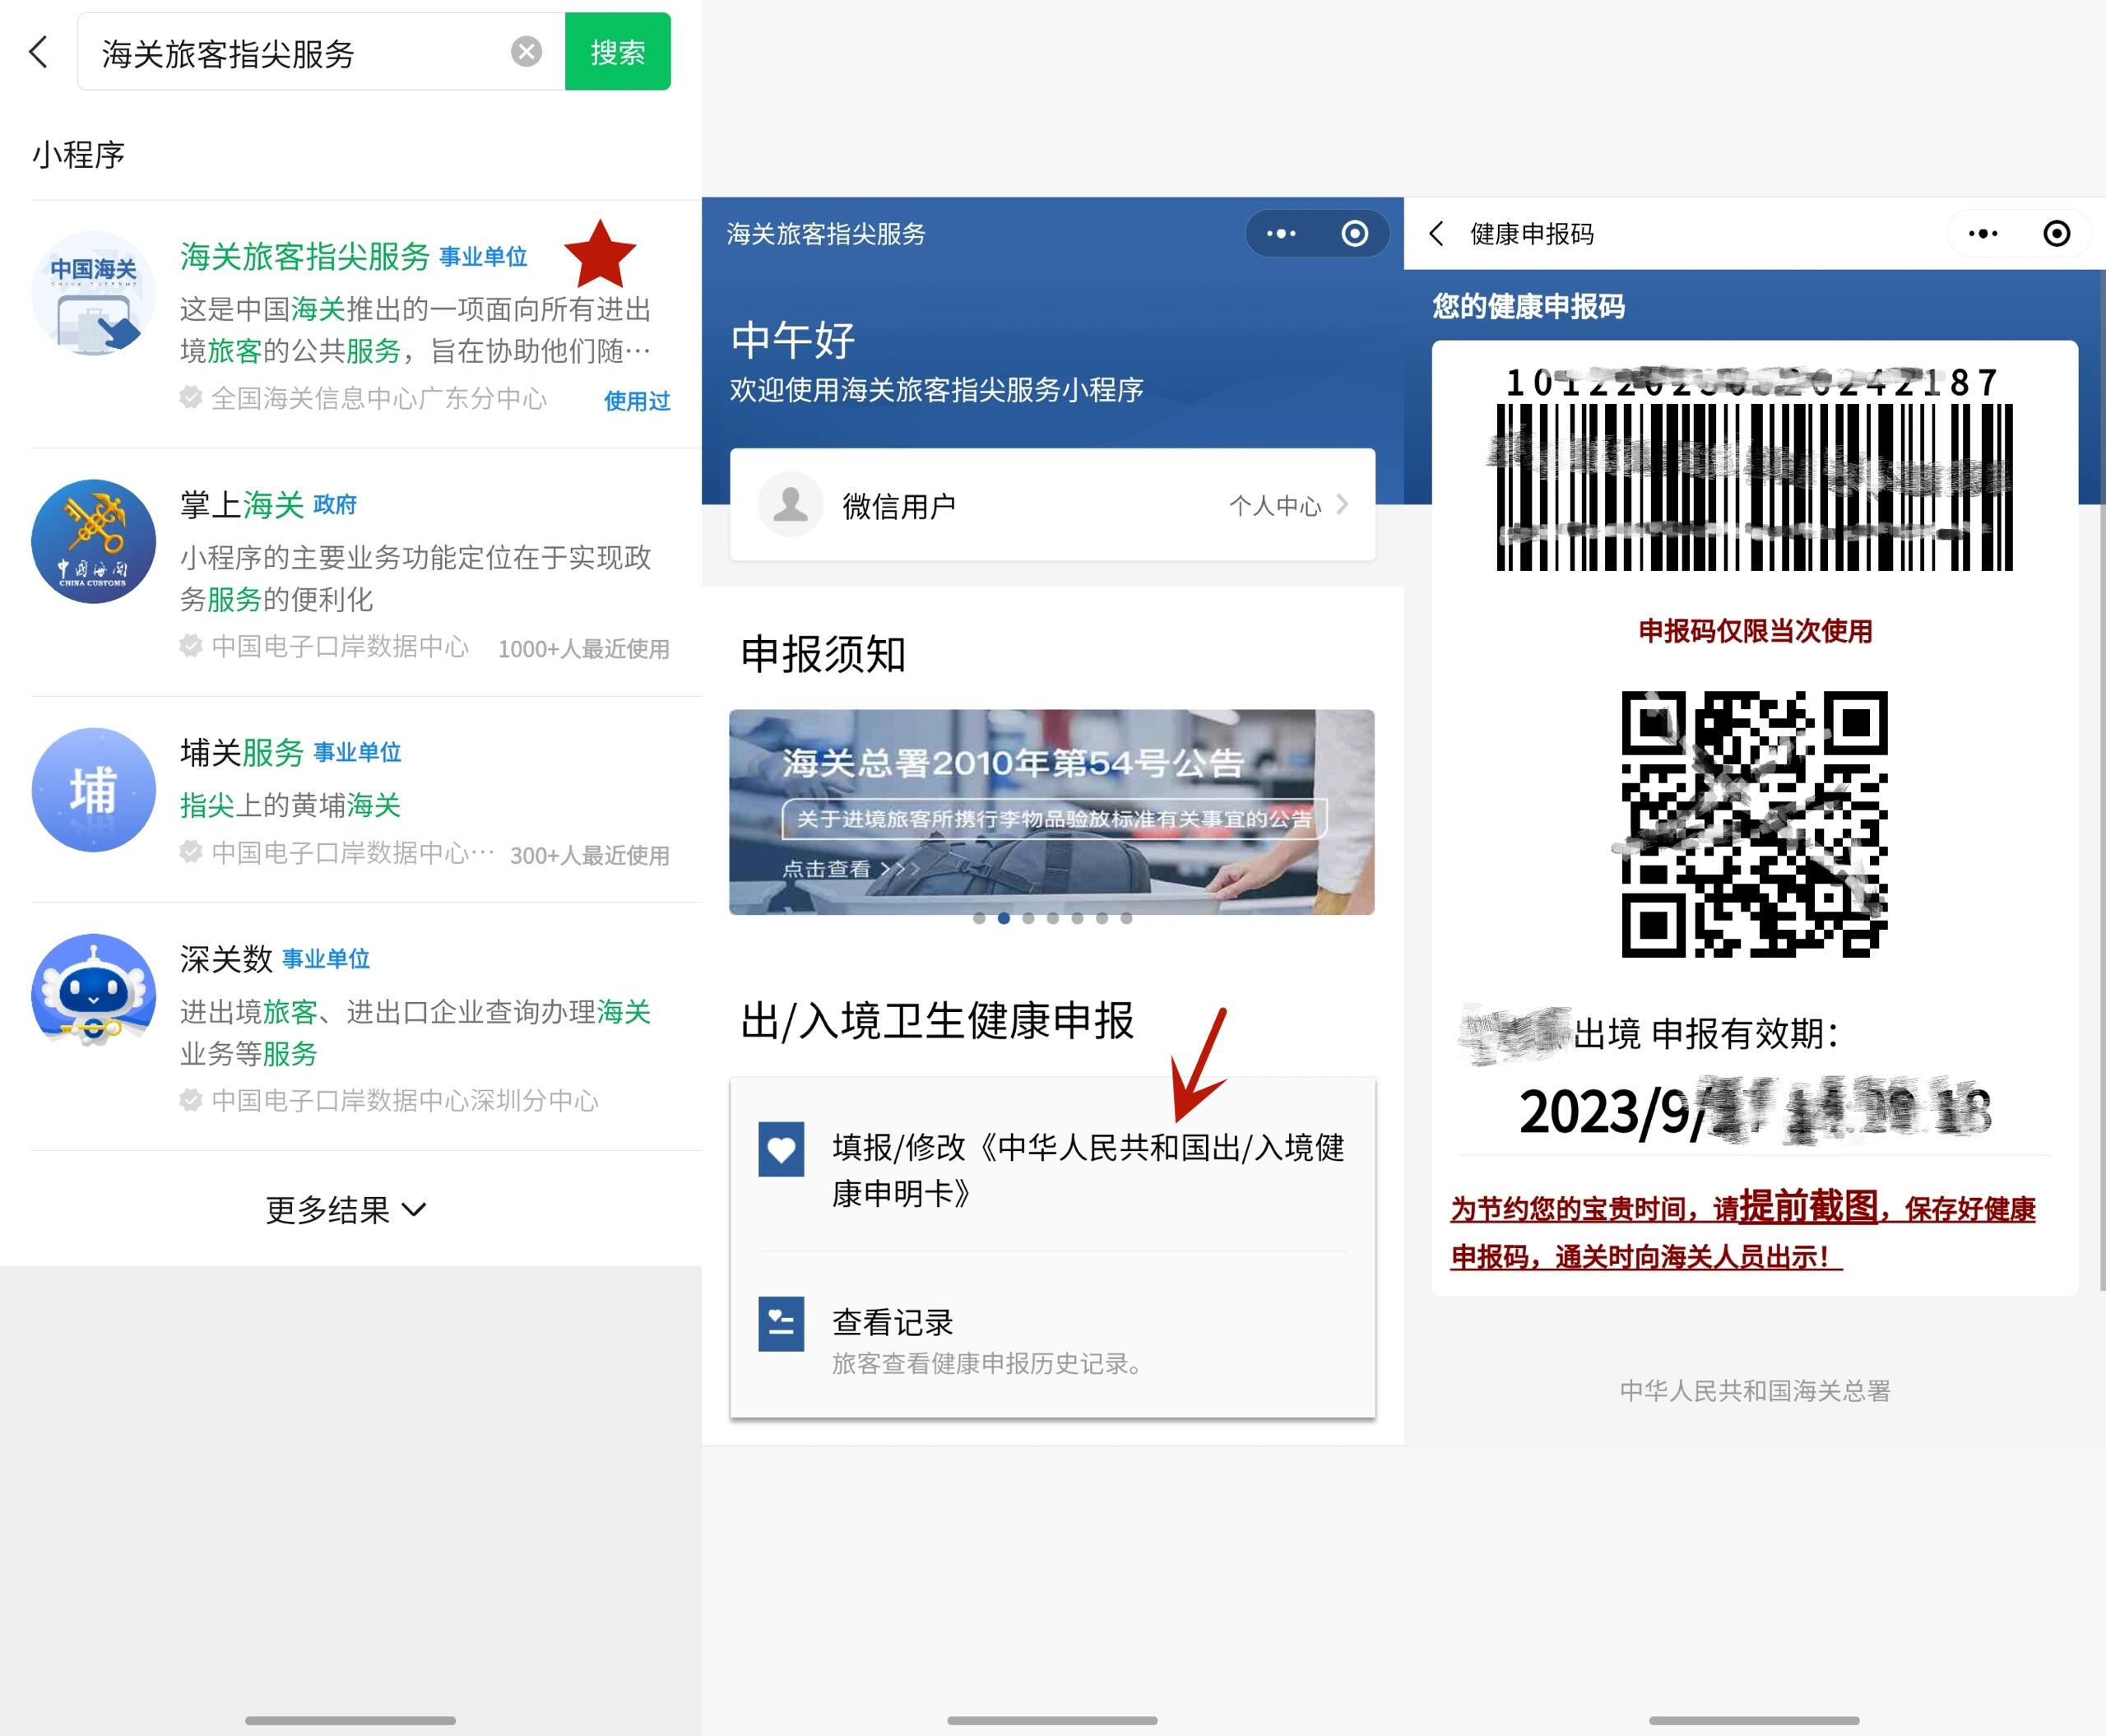Click the 您的健康申报码 heading
This screenshot has height=1736, width=2106.
tap(1528, 306)
